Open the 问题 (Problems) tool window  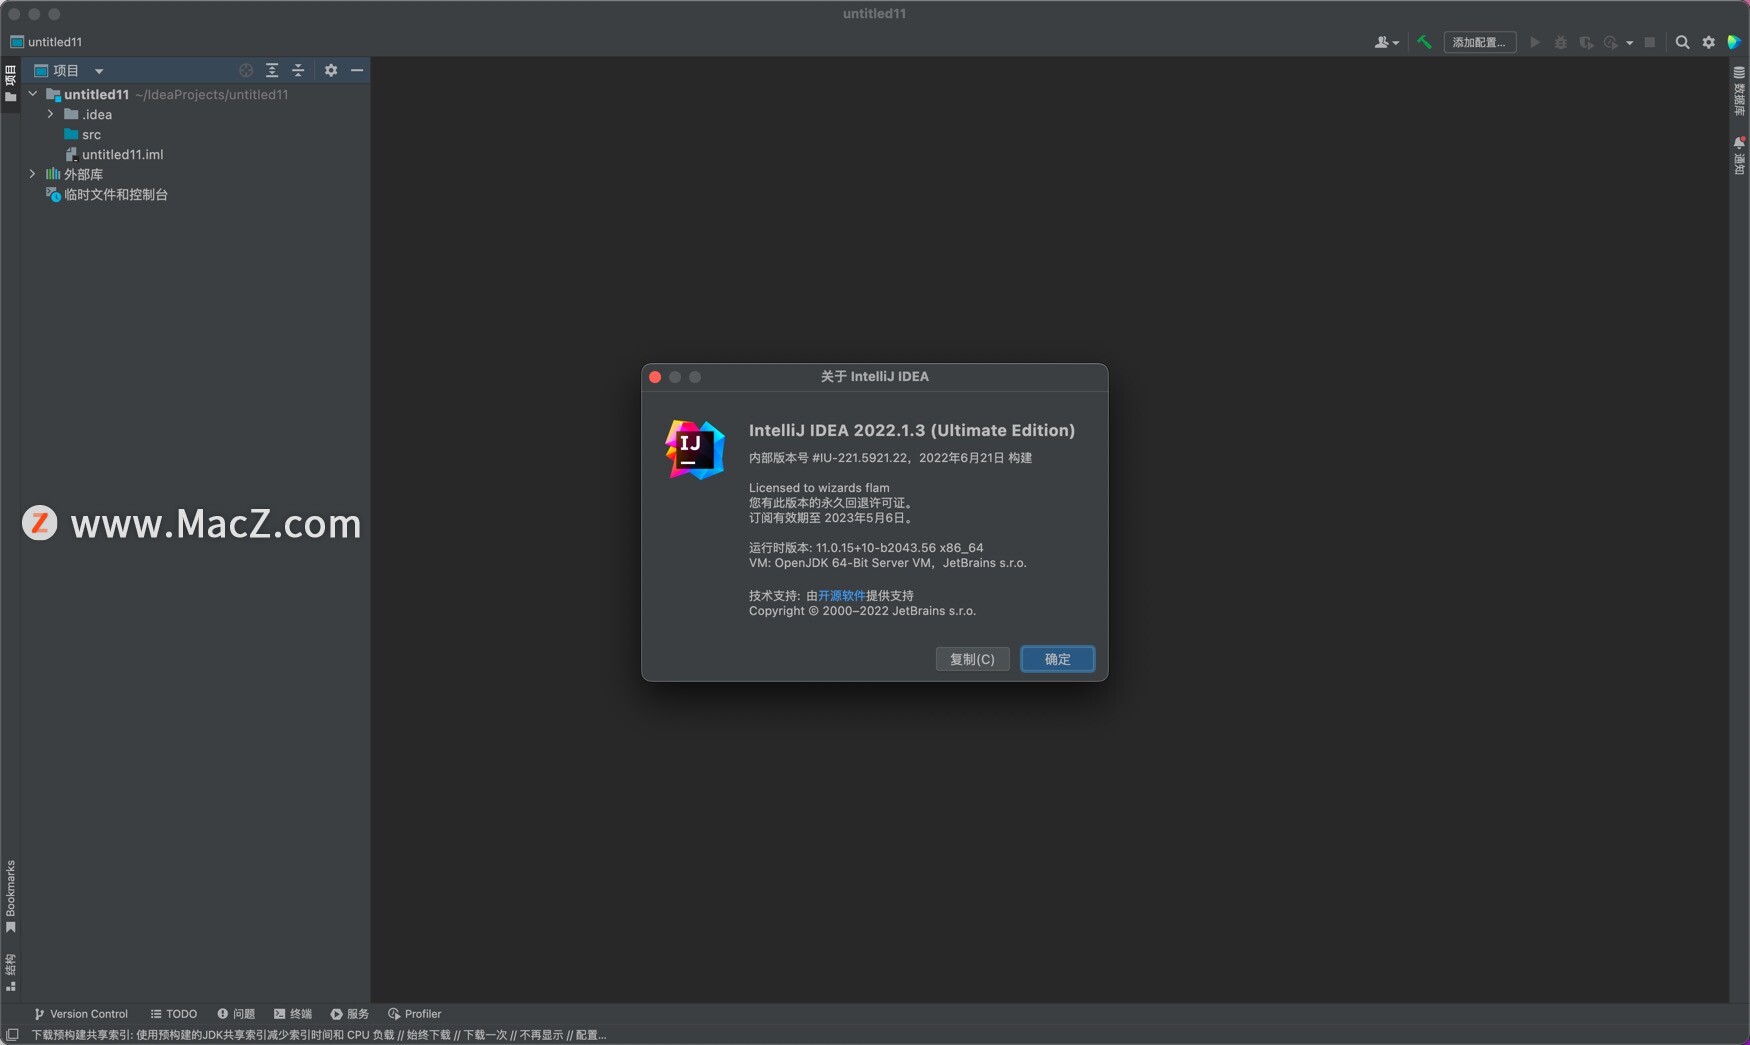(x=236, y=1014)
